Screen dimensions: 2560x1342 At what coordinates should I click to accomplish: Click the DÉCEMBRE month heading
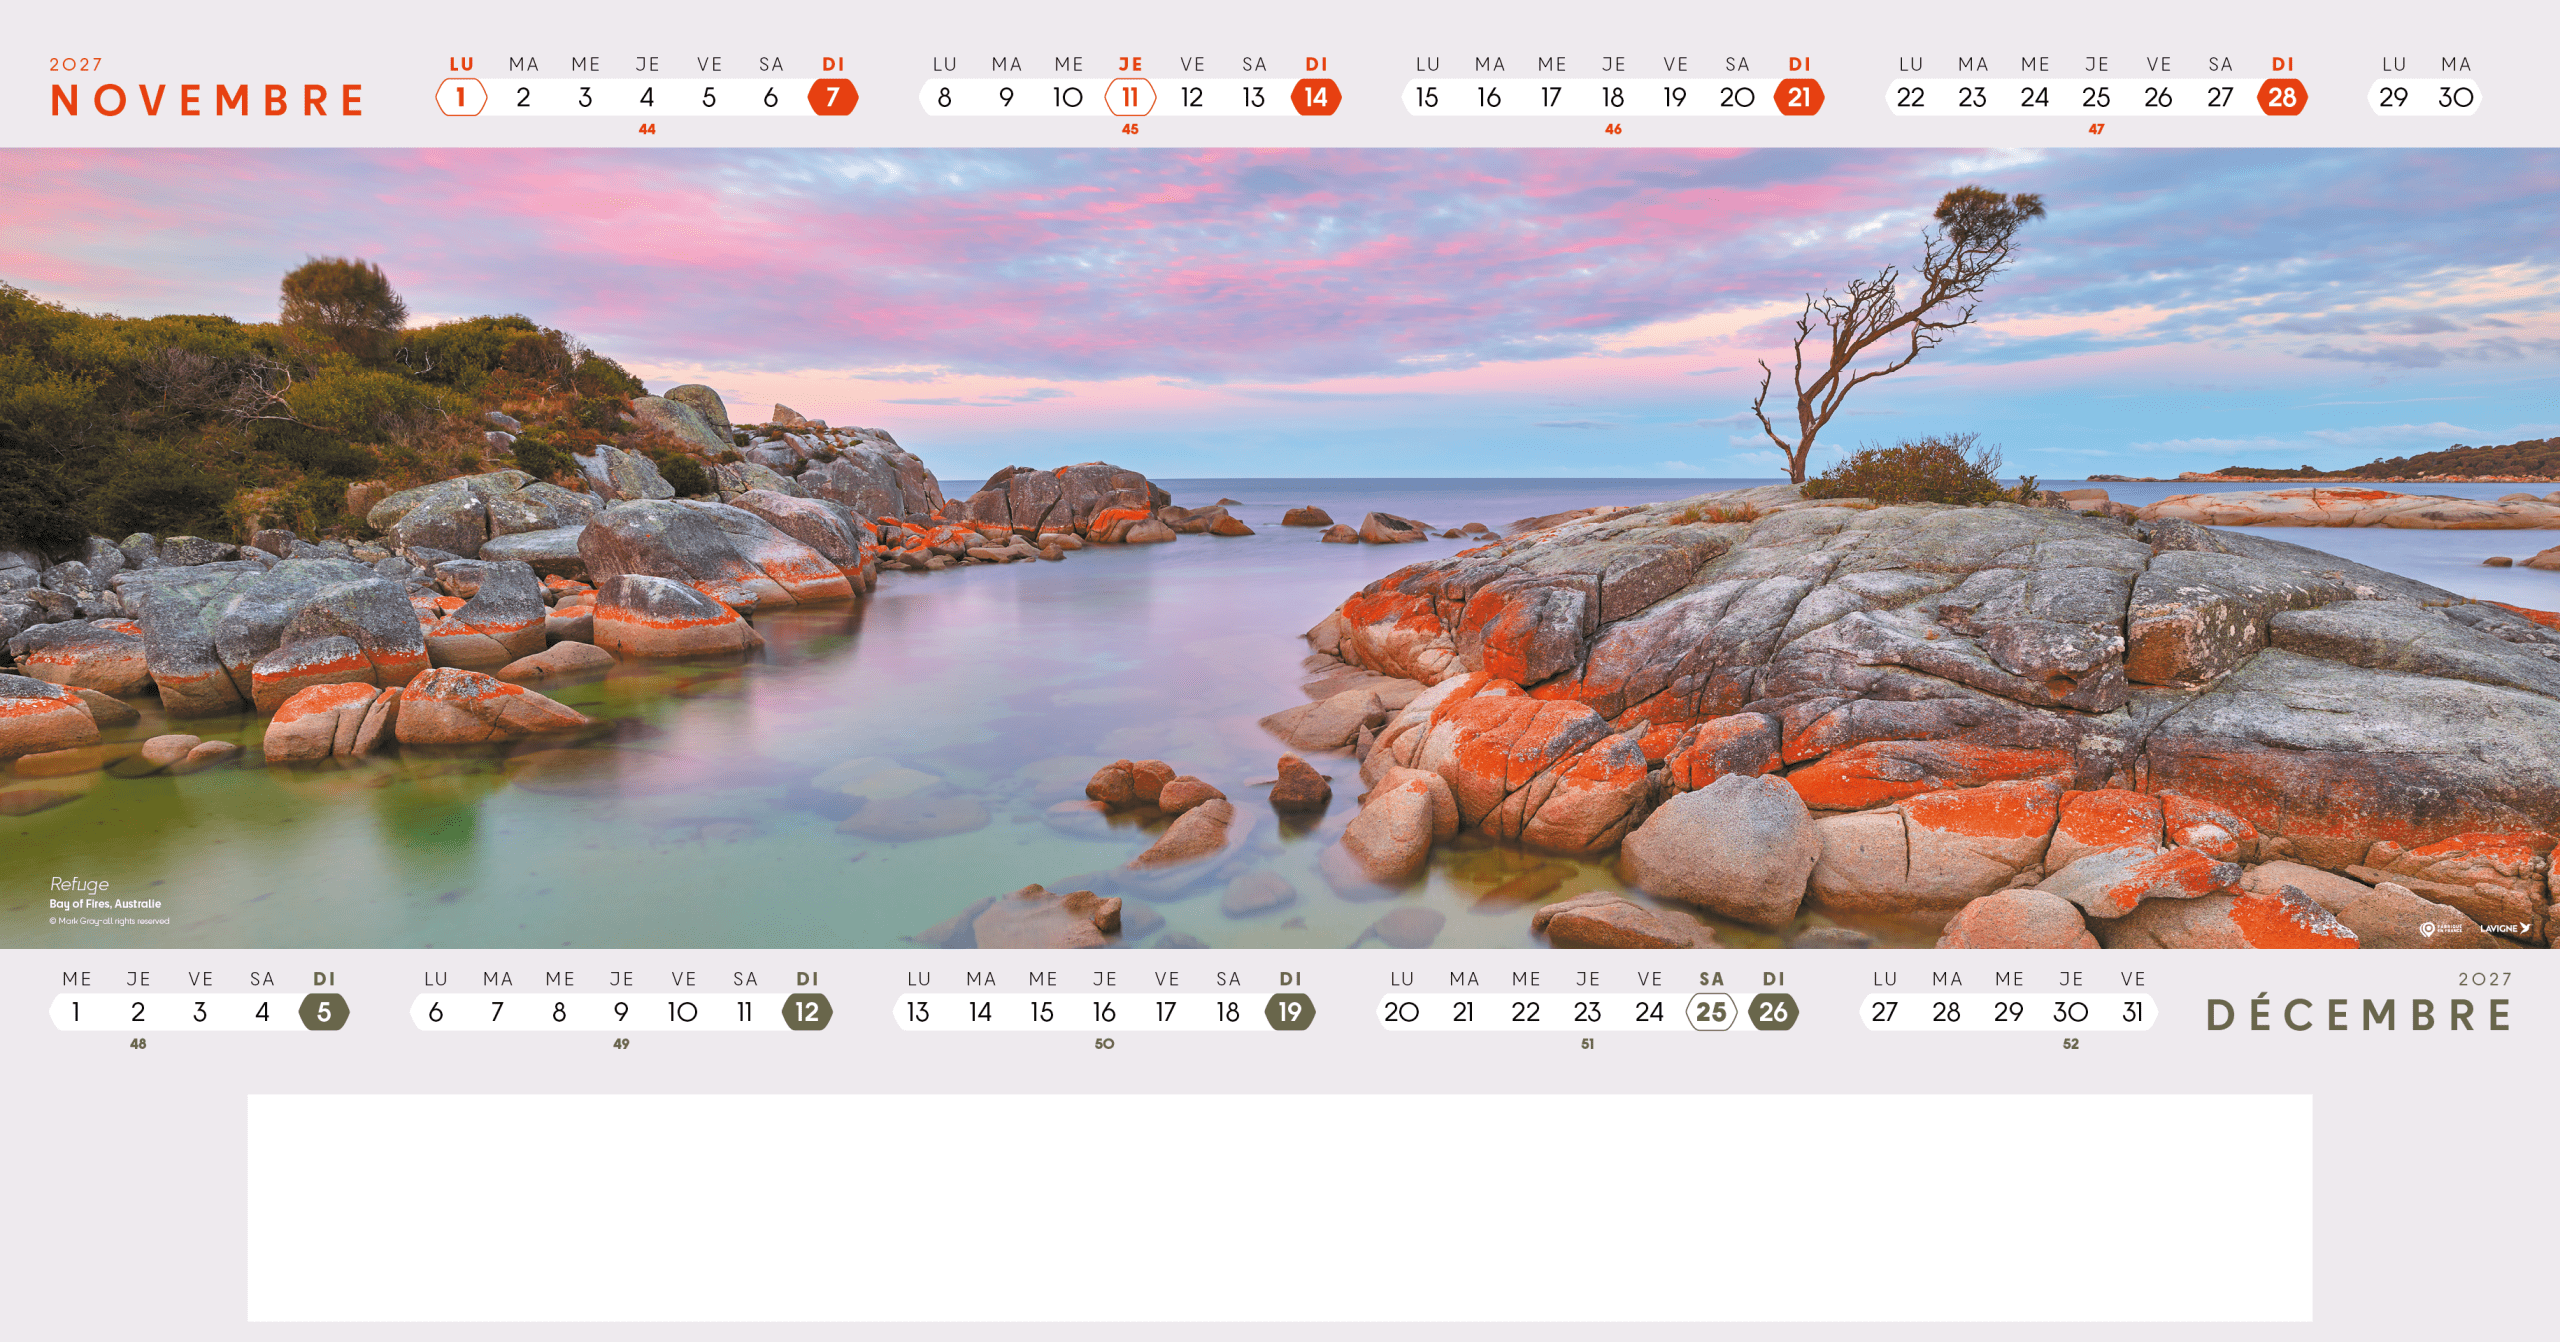2358,1015
